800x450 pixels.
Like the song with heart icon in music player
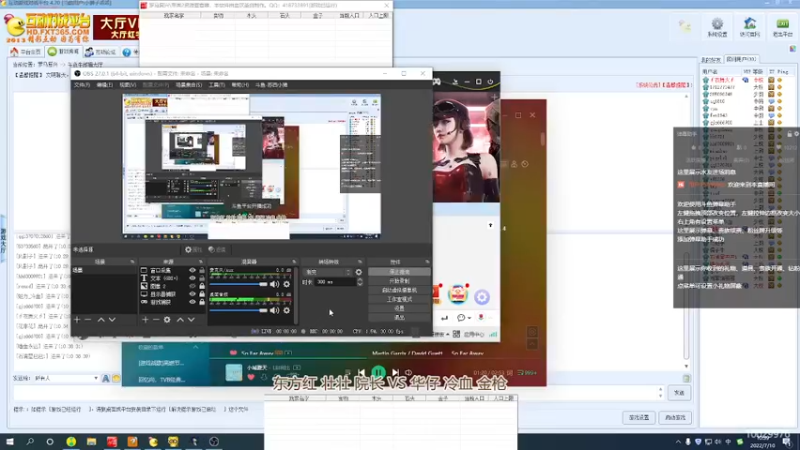(251, 378)
